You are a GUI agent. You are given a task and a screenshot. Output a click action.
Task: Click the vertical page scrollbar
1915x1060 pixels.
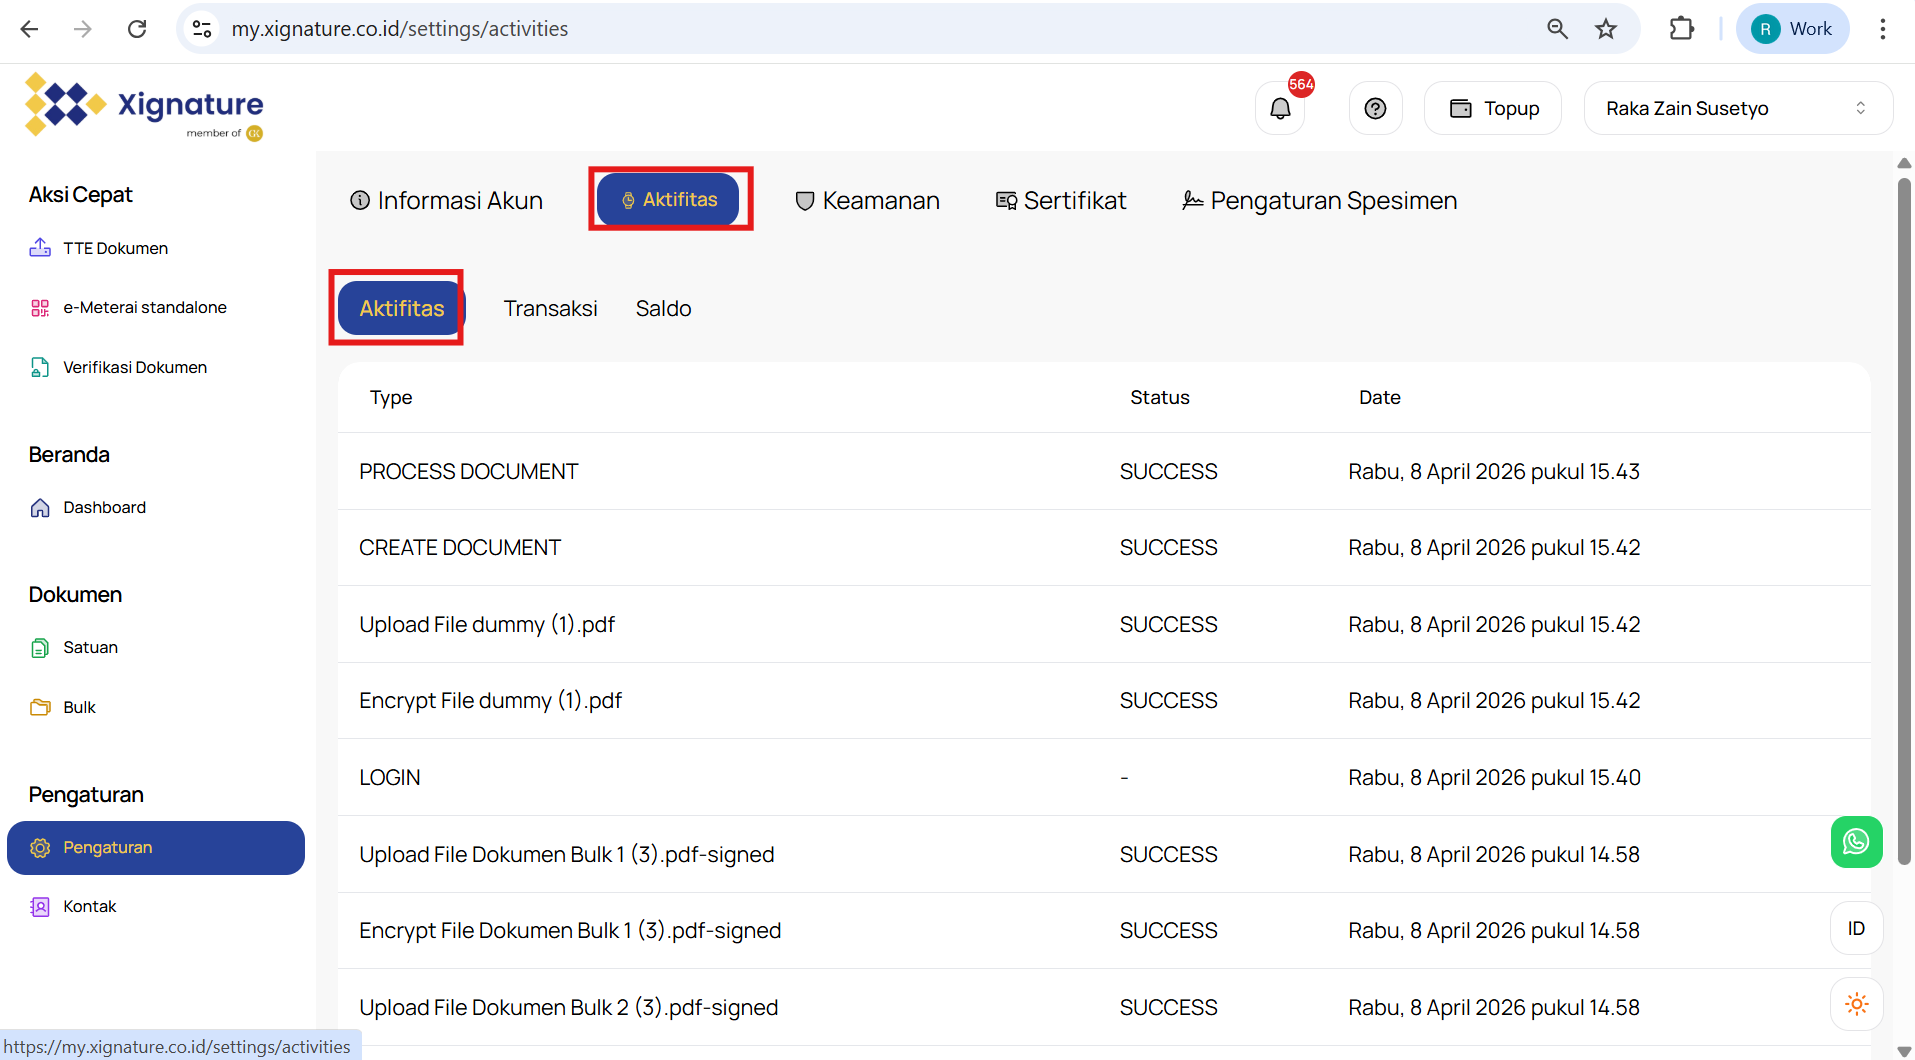click(x=1904, y=520)
